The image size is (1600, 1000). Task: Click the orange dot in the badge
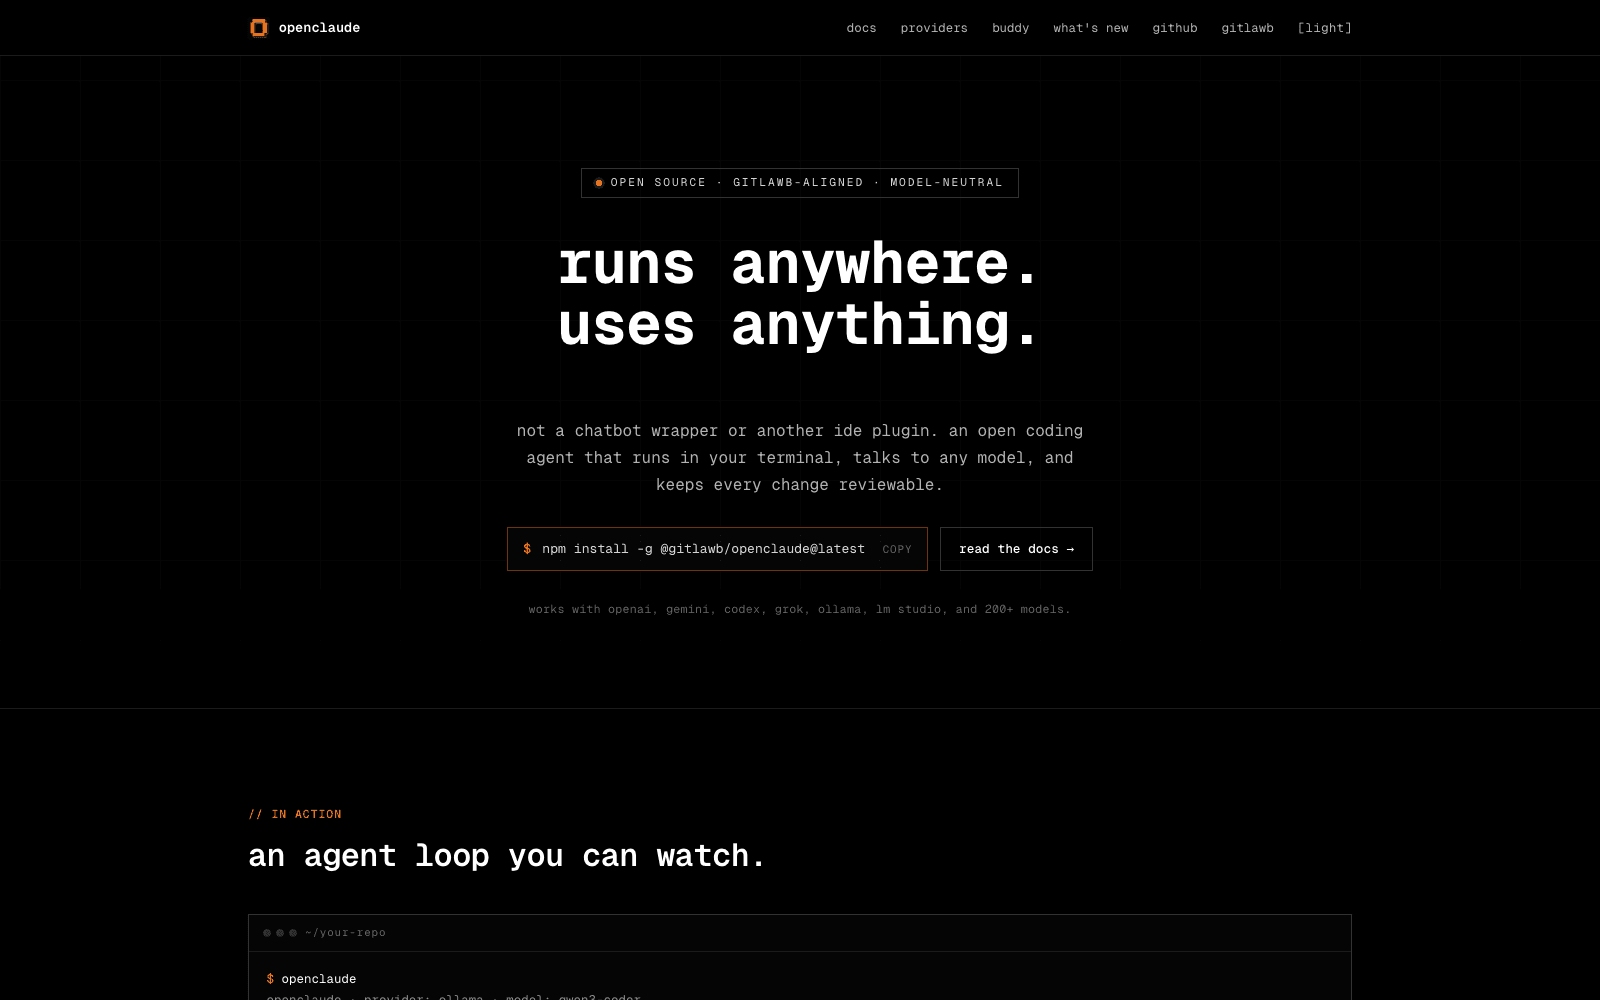[x=599, y=183]
